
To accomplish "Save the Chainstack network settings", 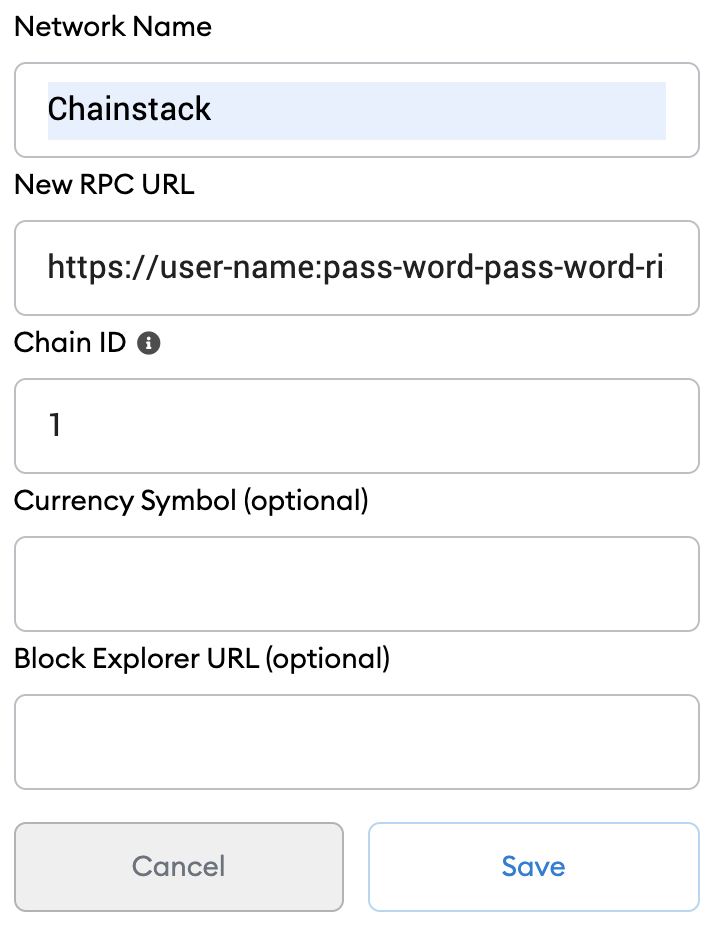I will (534, 867).
